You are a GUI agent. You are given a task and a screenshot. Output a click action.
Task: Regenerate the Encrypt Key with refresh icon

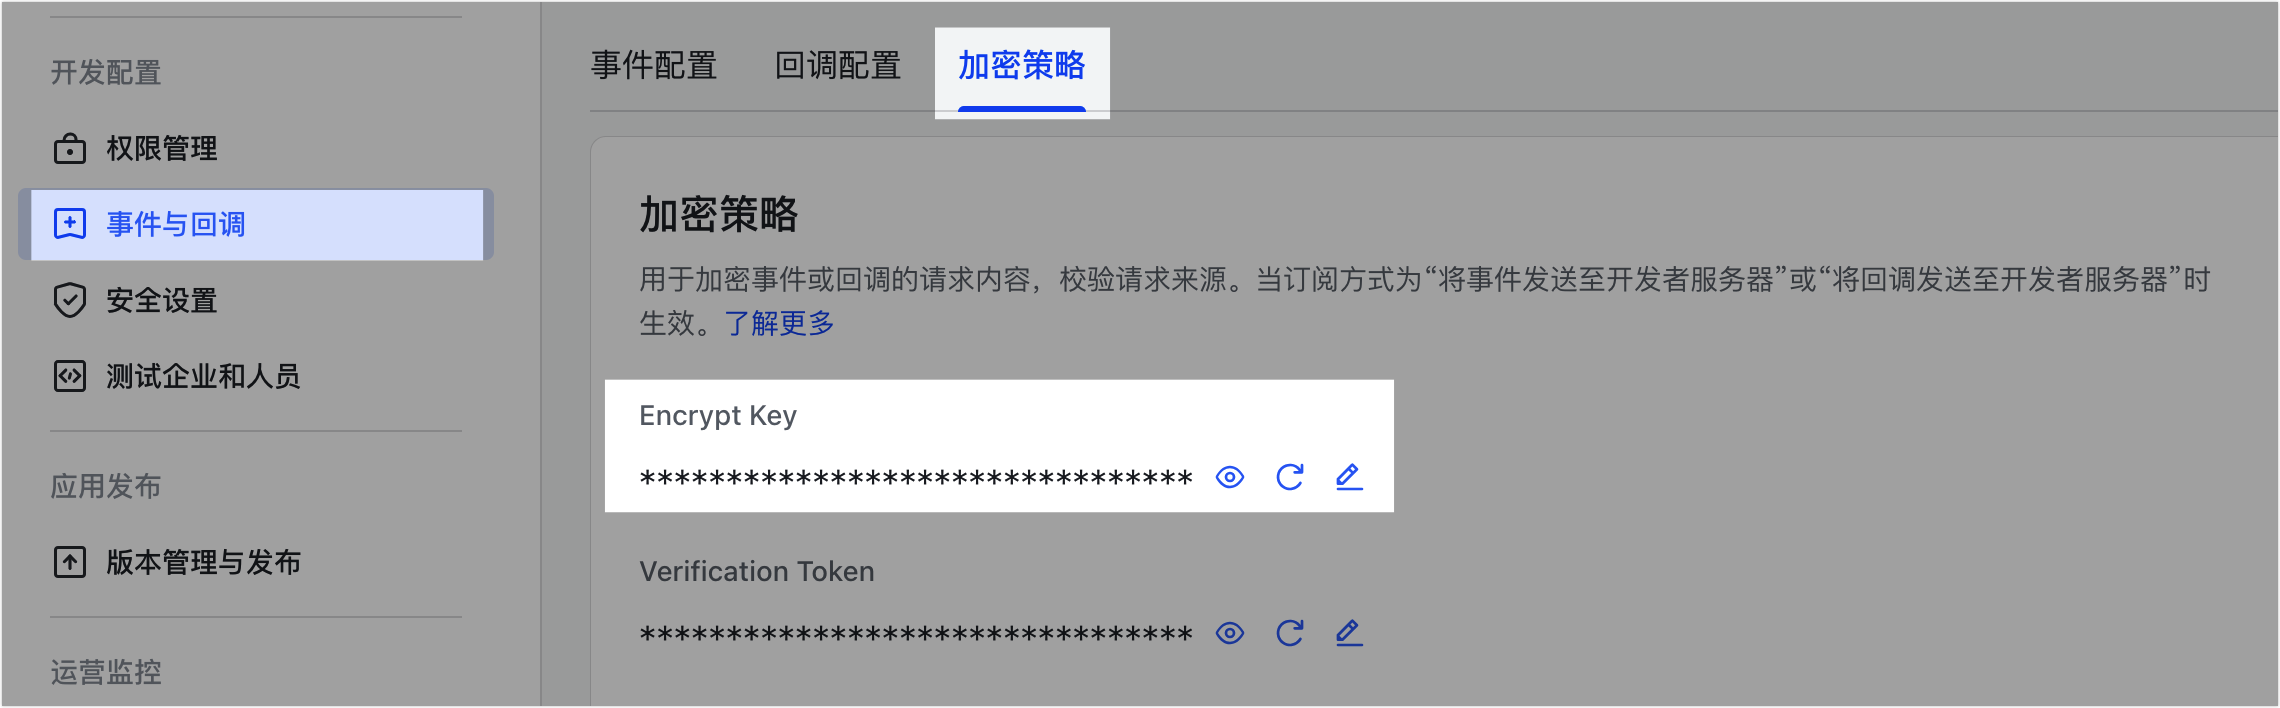click(1290, 477)
